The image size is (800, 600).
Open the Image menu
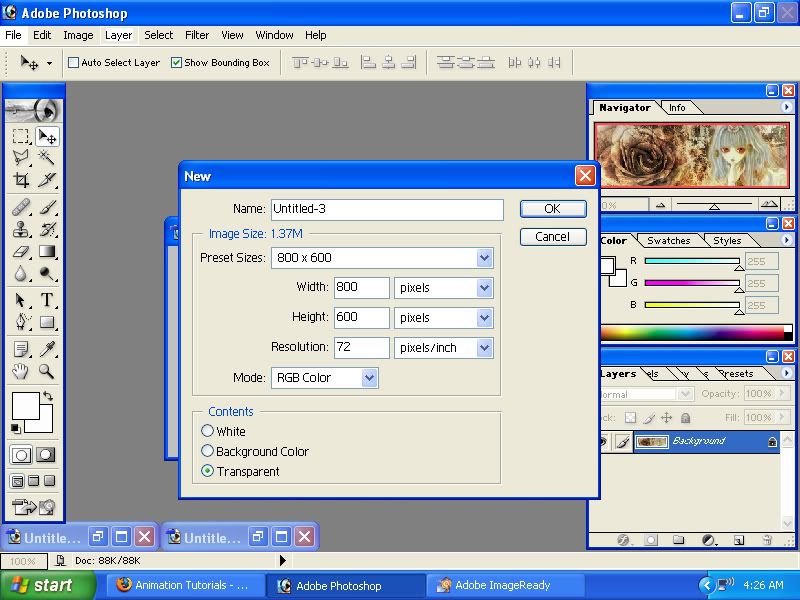click(78, 35)
